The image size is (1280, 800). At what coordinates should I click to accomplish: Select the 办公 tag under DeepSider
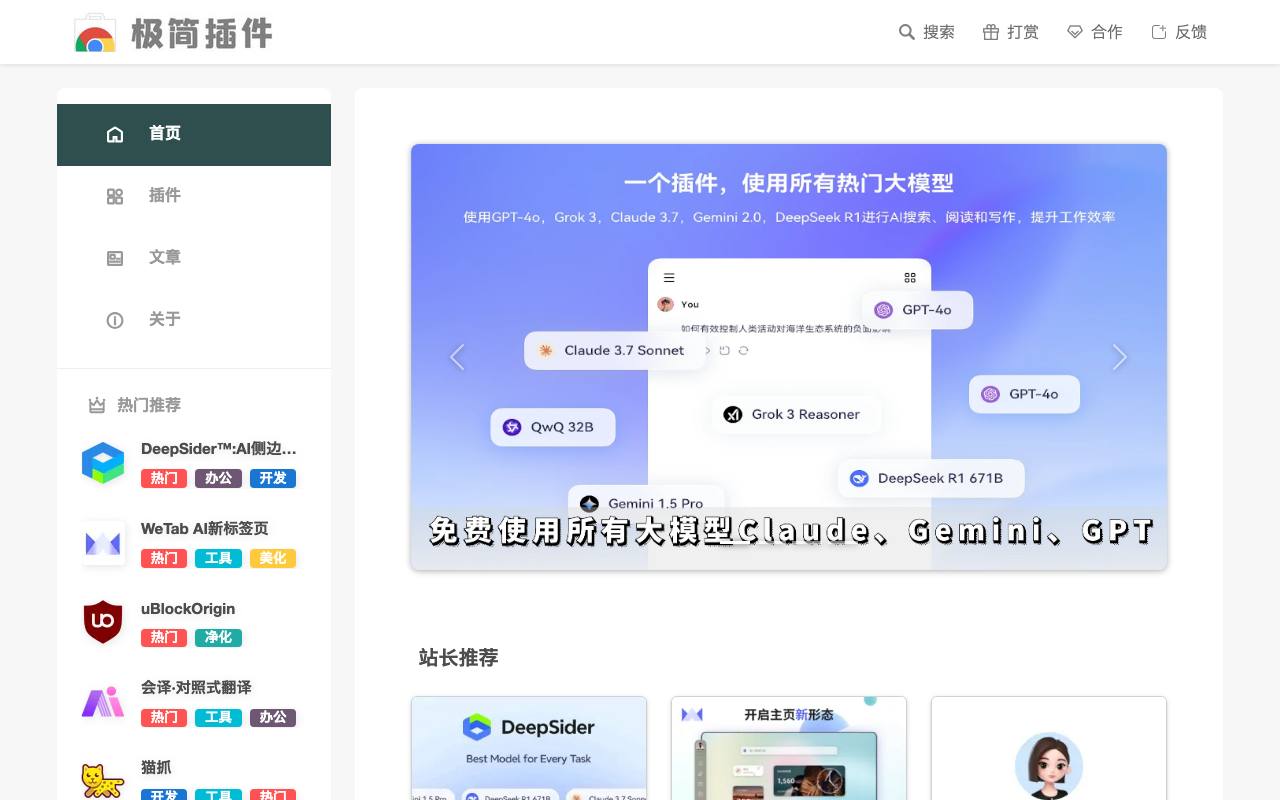(x=218, y=478)
